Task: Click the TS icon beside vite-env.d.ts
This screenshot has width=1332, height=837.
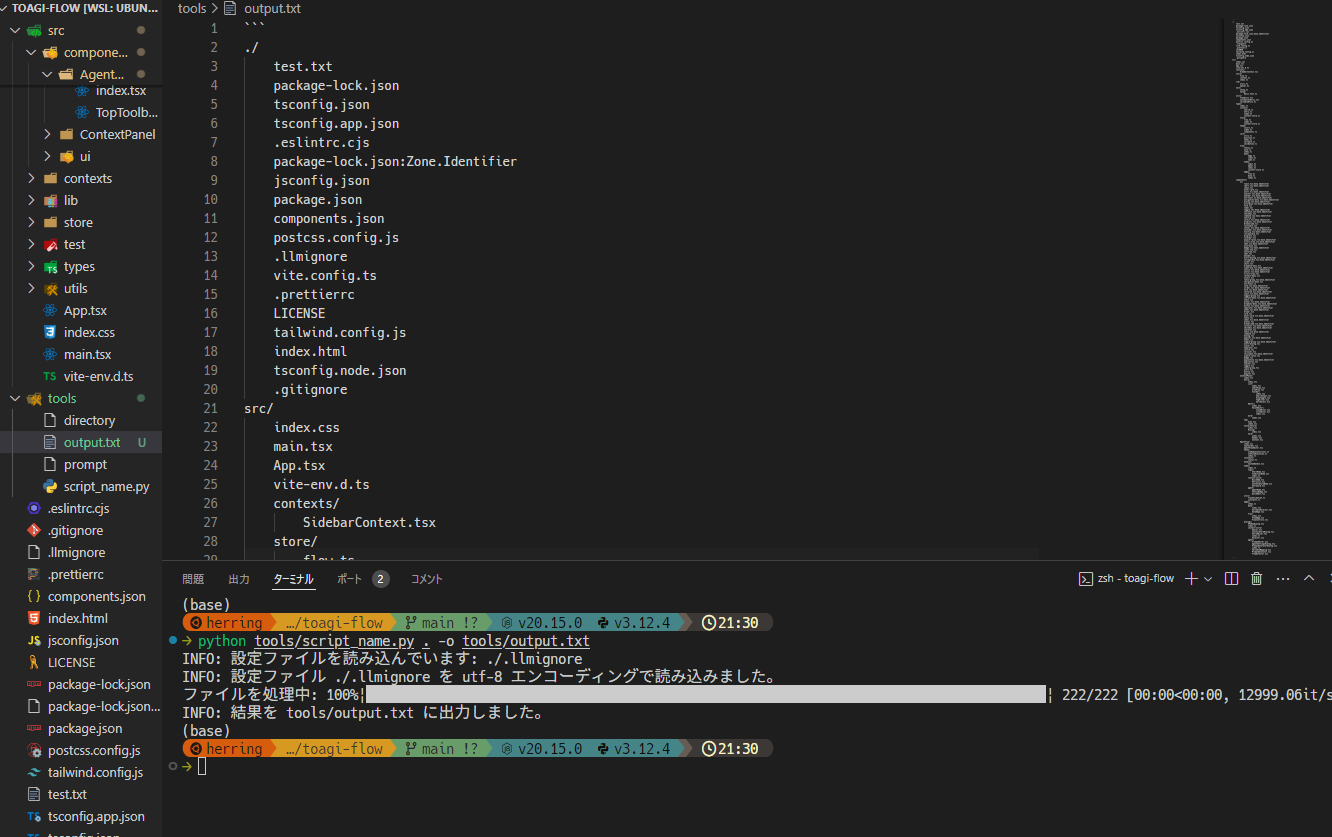Action: 50,376
